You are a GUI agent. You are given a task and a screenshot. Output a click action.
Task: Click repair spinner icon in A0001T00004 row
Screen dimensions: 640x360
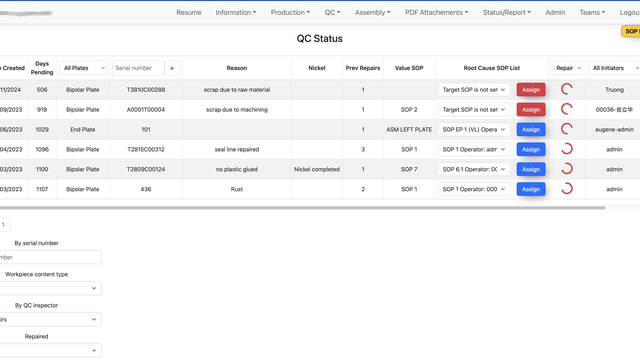coord(567,109)
